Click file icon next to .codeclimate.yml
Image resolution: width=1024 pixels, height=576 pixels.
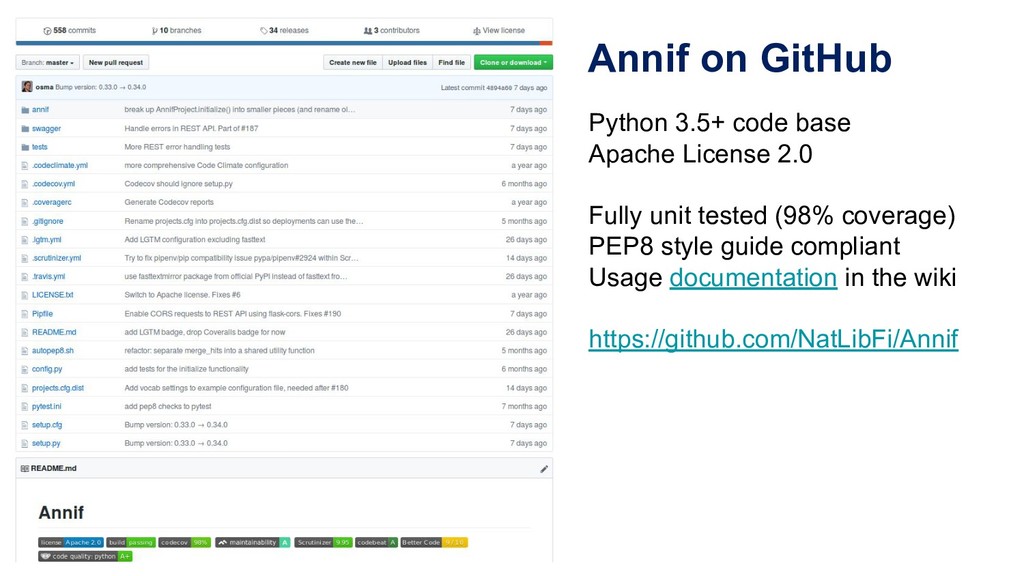(25, 166)
